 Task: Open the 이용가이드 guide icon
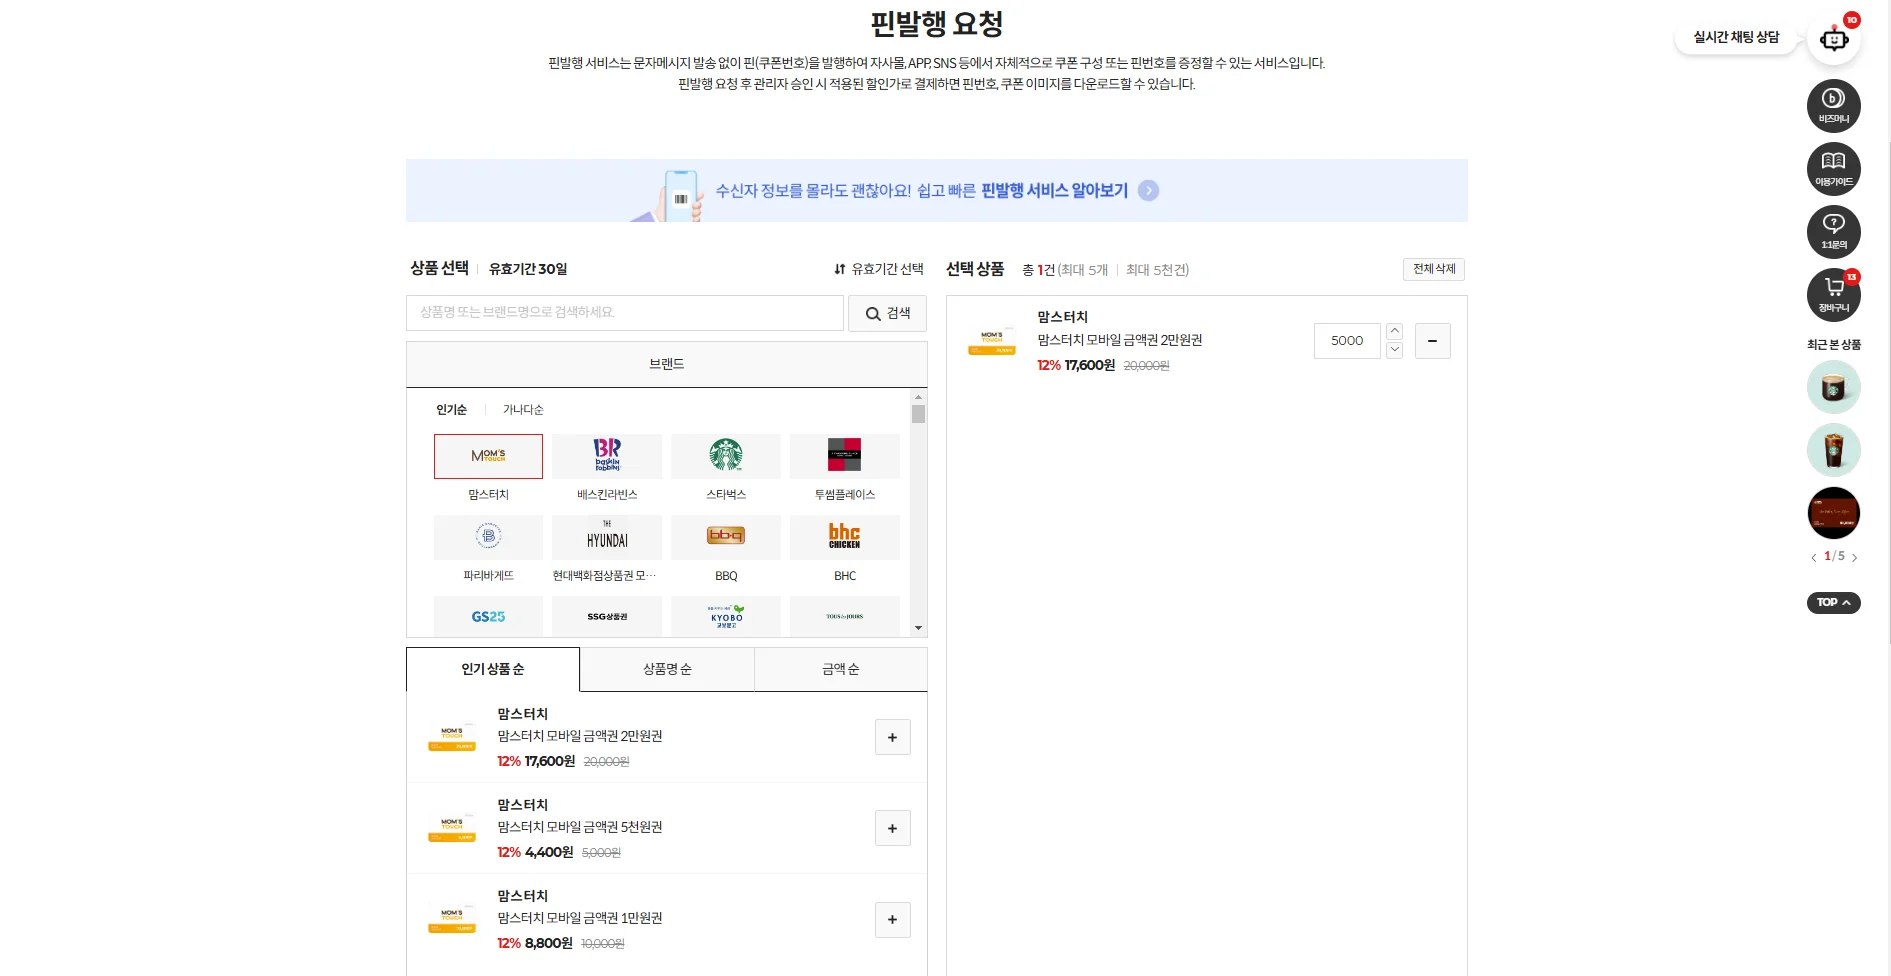(x=1833, y=168)
